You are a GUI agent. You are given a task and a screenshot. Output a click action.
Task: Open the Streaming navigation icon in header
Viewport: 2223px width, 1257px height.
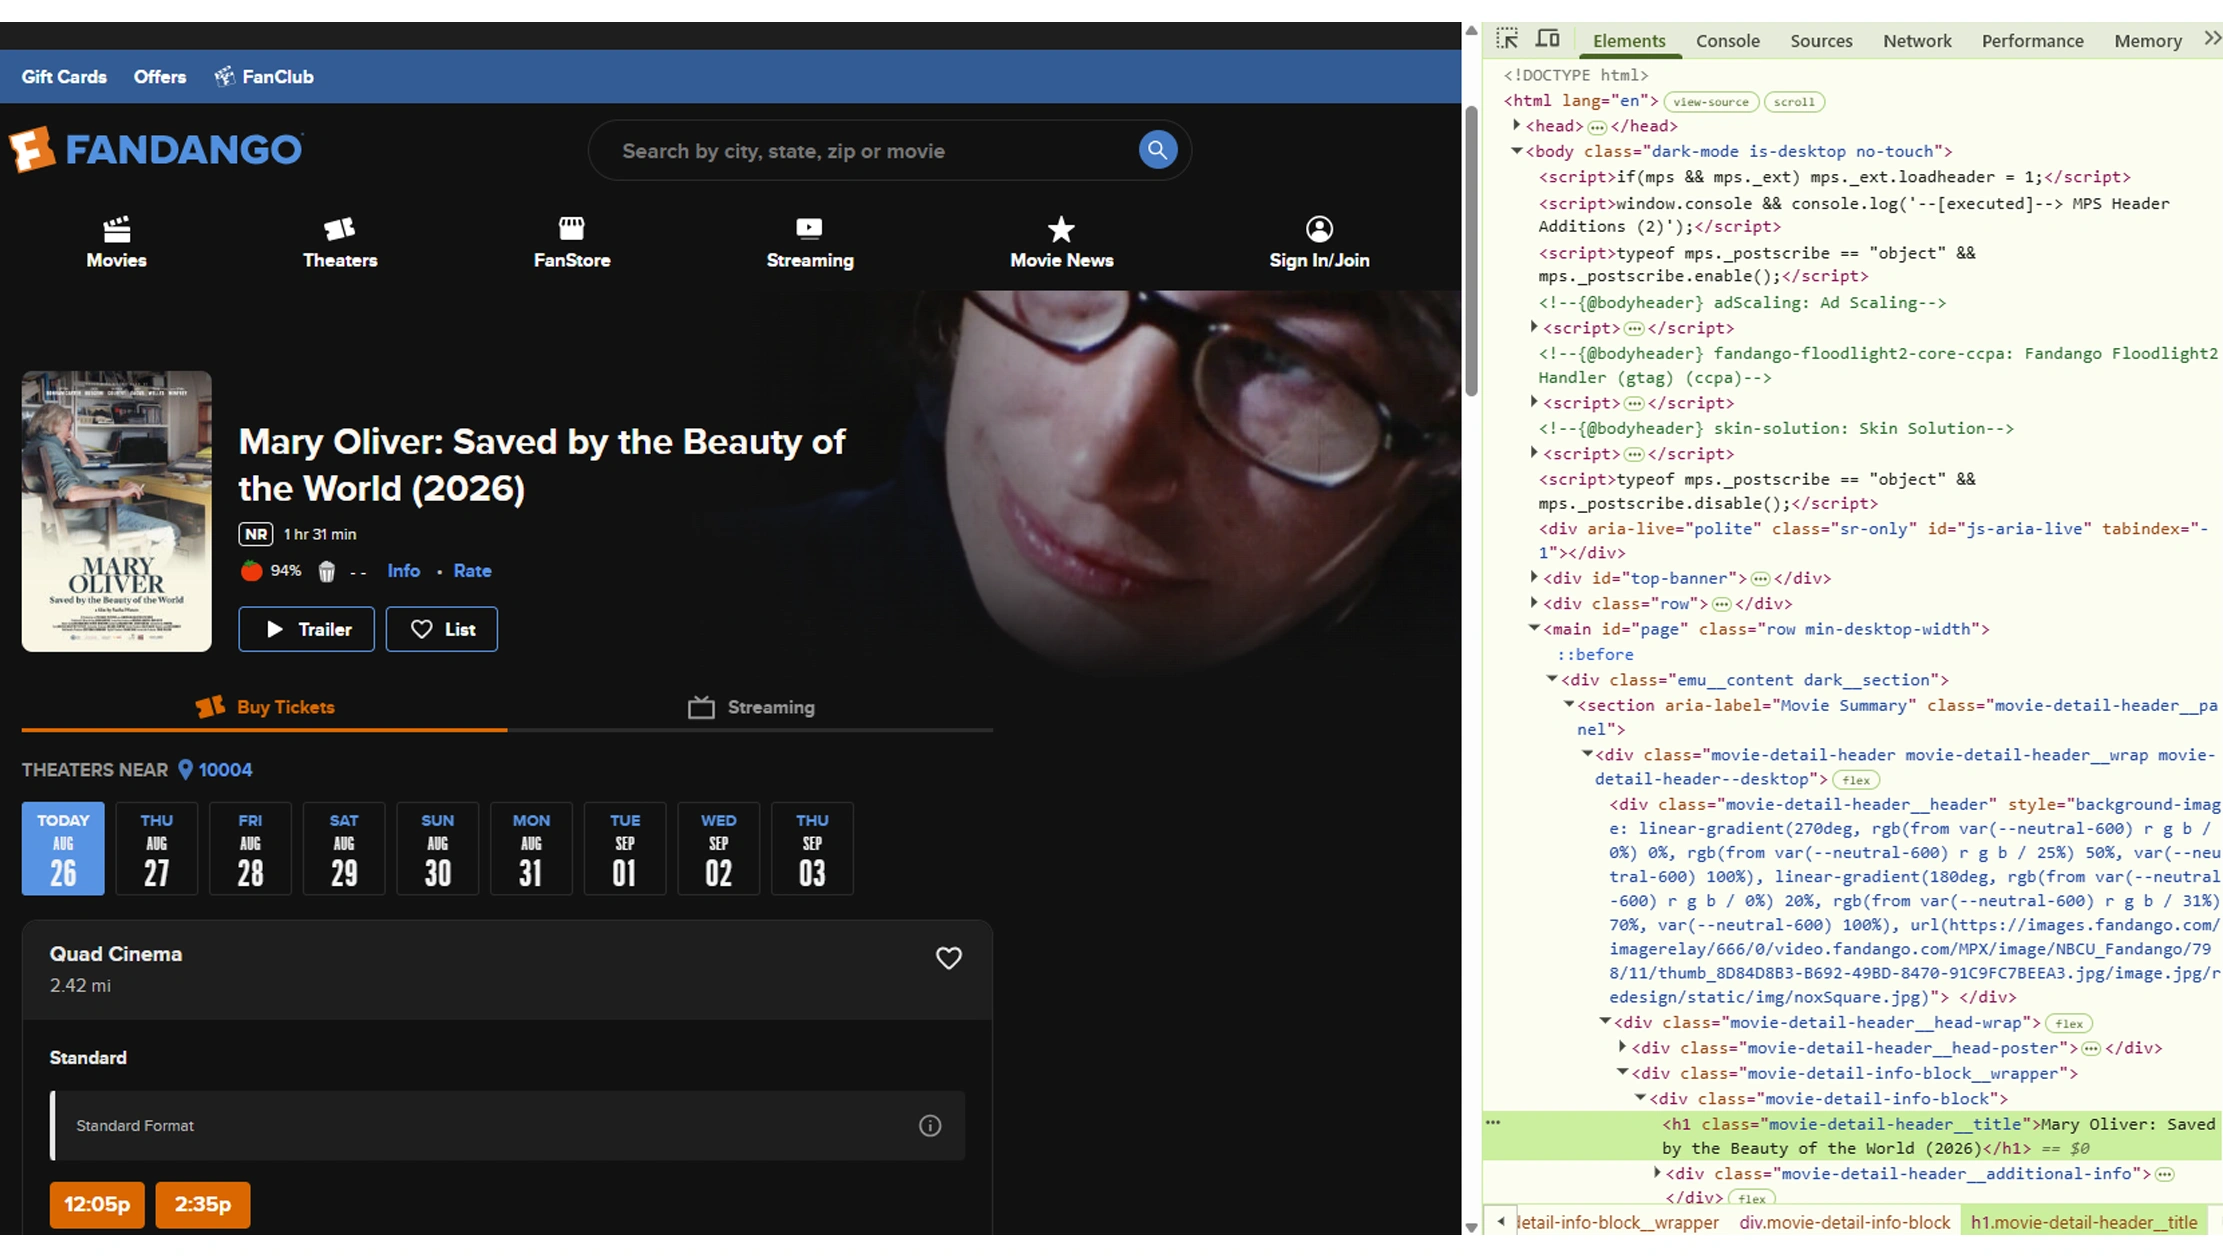809,229
